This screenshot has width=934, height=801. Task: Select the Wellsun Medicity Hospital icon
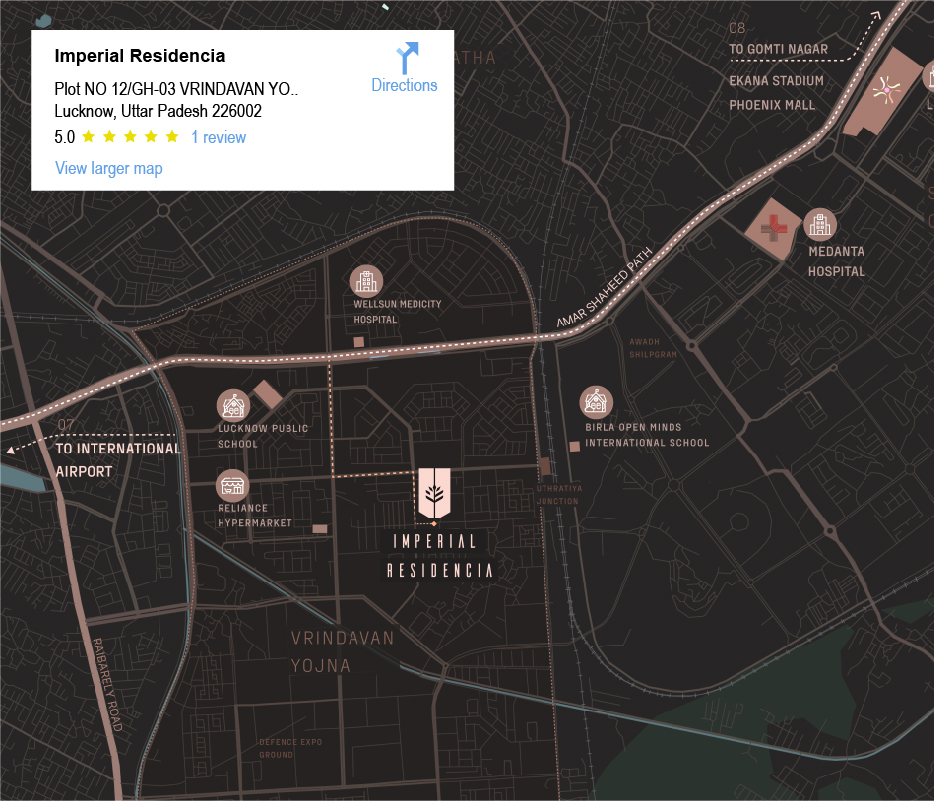(365, 280)
